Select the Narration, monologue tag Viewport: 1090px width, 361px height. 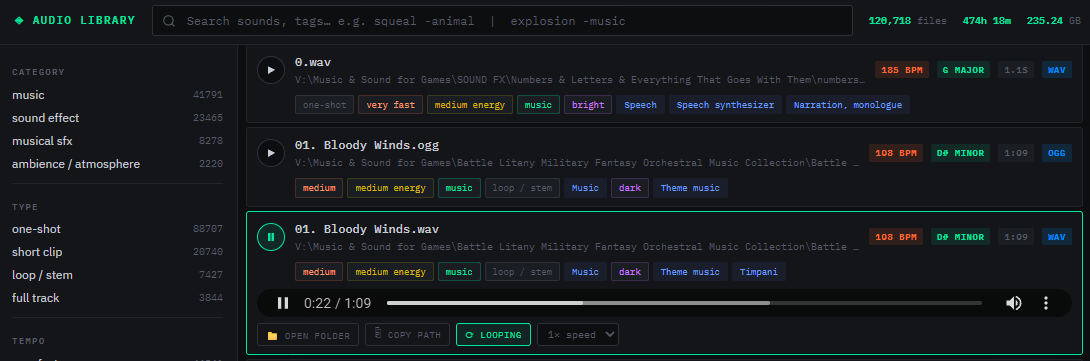pyautogui.click(x=847, y=105)
